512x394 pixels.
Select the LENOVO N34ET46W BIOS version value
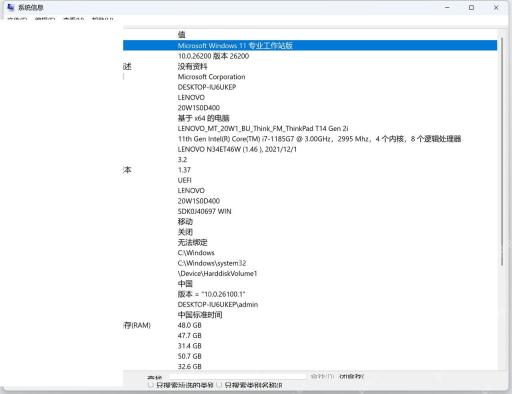point(237,149)
